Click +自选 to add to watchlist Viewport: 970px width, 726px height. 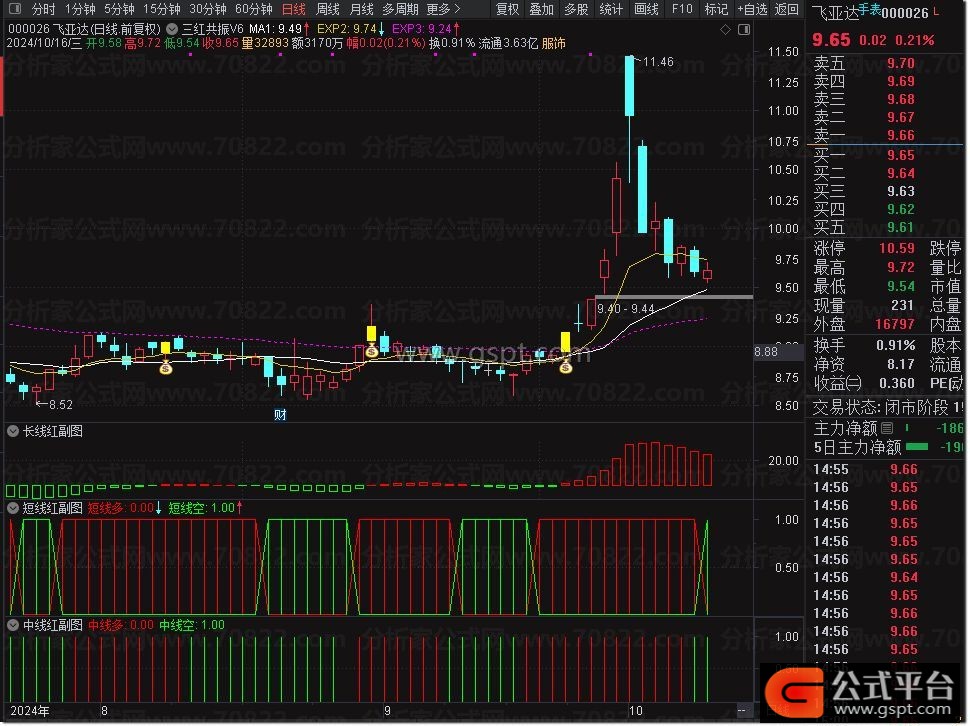click(x=752, y=9)
